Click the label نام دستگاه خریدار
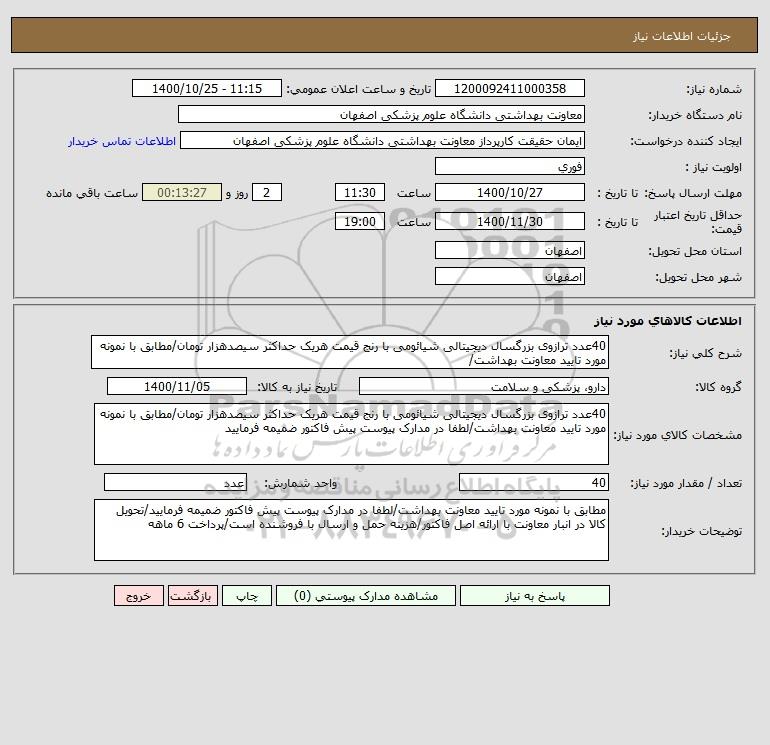 695,115
